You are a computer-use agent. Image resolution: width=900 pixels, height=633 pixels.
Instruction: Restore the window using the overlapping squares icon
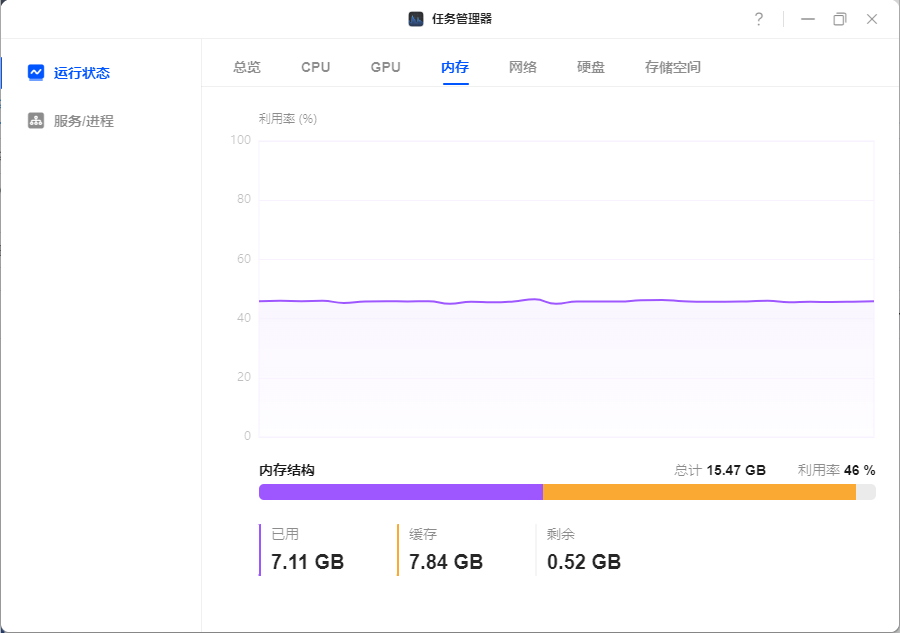tap(840, 19)
